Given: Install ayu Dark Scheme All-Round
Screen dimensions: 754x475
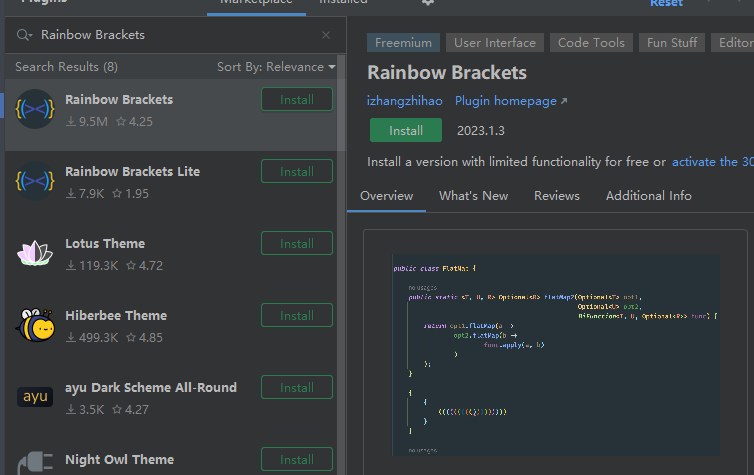Looking at the screenshot, I should 297,388.
